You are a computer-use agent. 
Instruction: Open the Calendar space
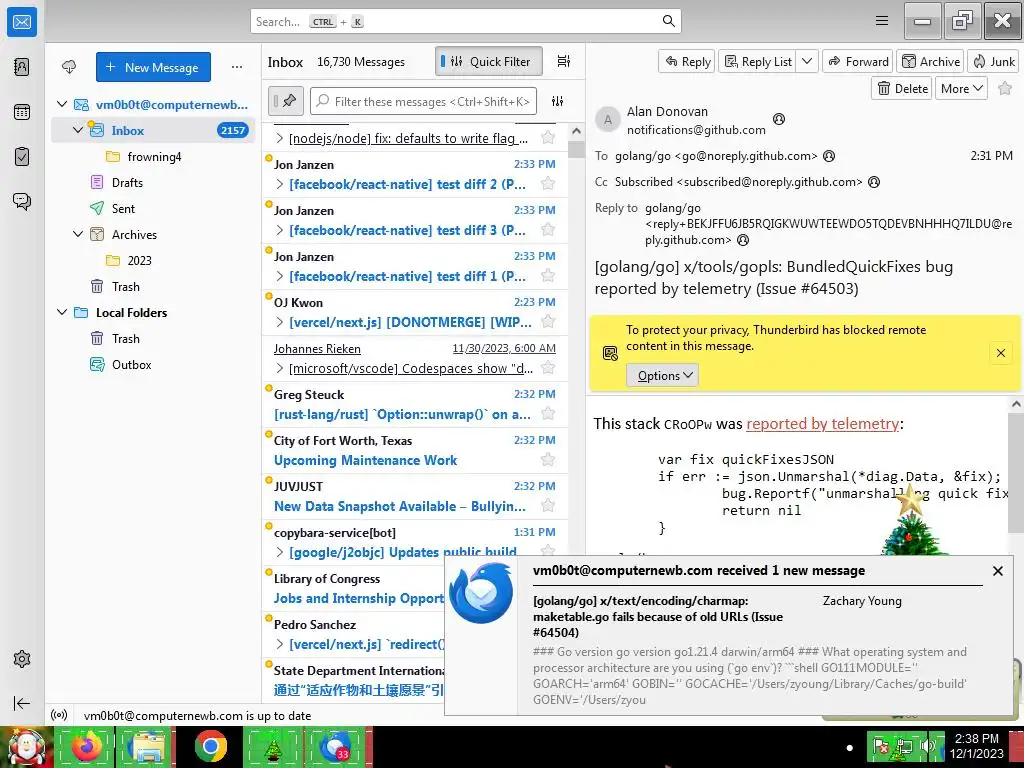coord(22,112)
